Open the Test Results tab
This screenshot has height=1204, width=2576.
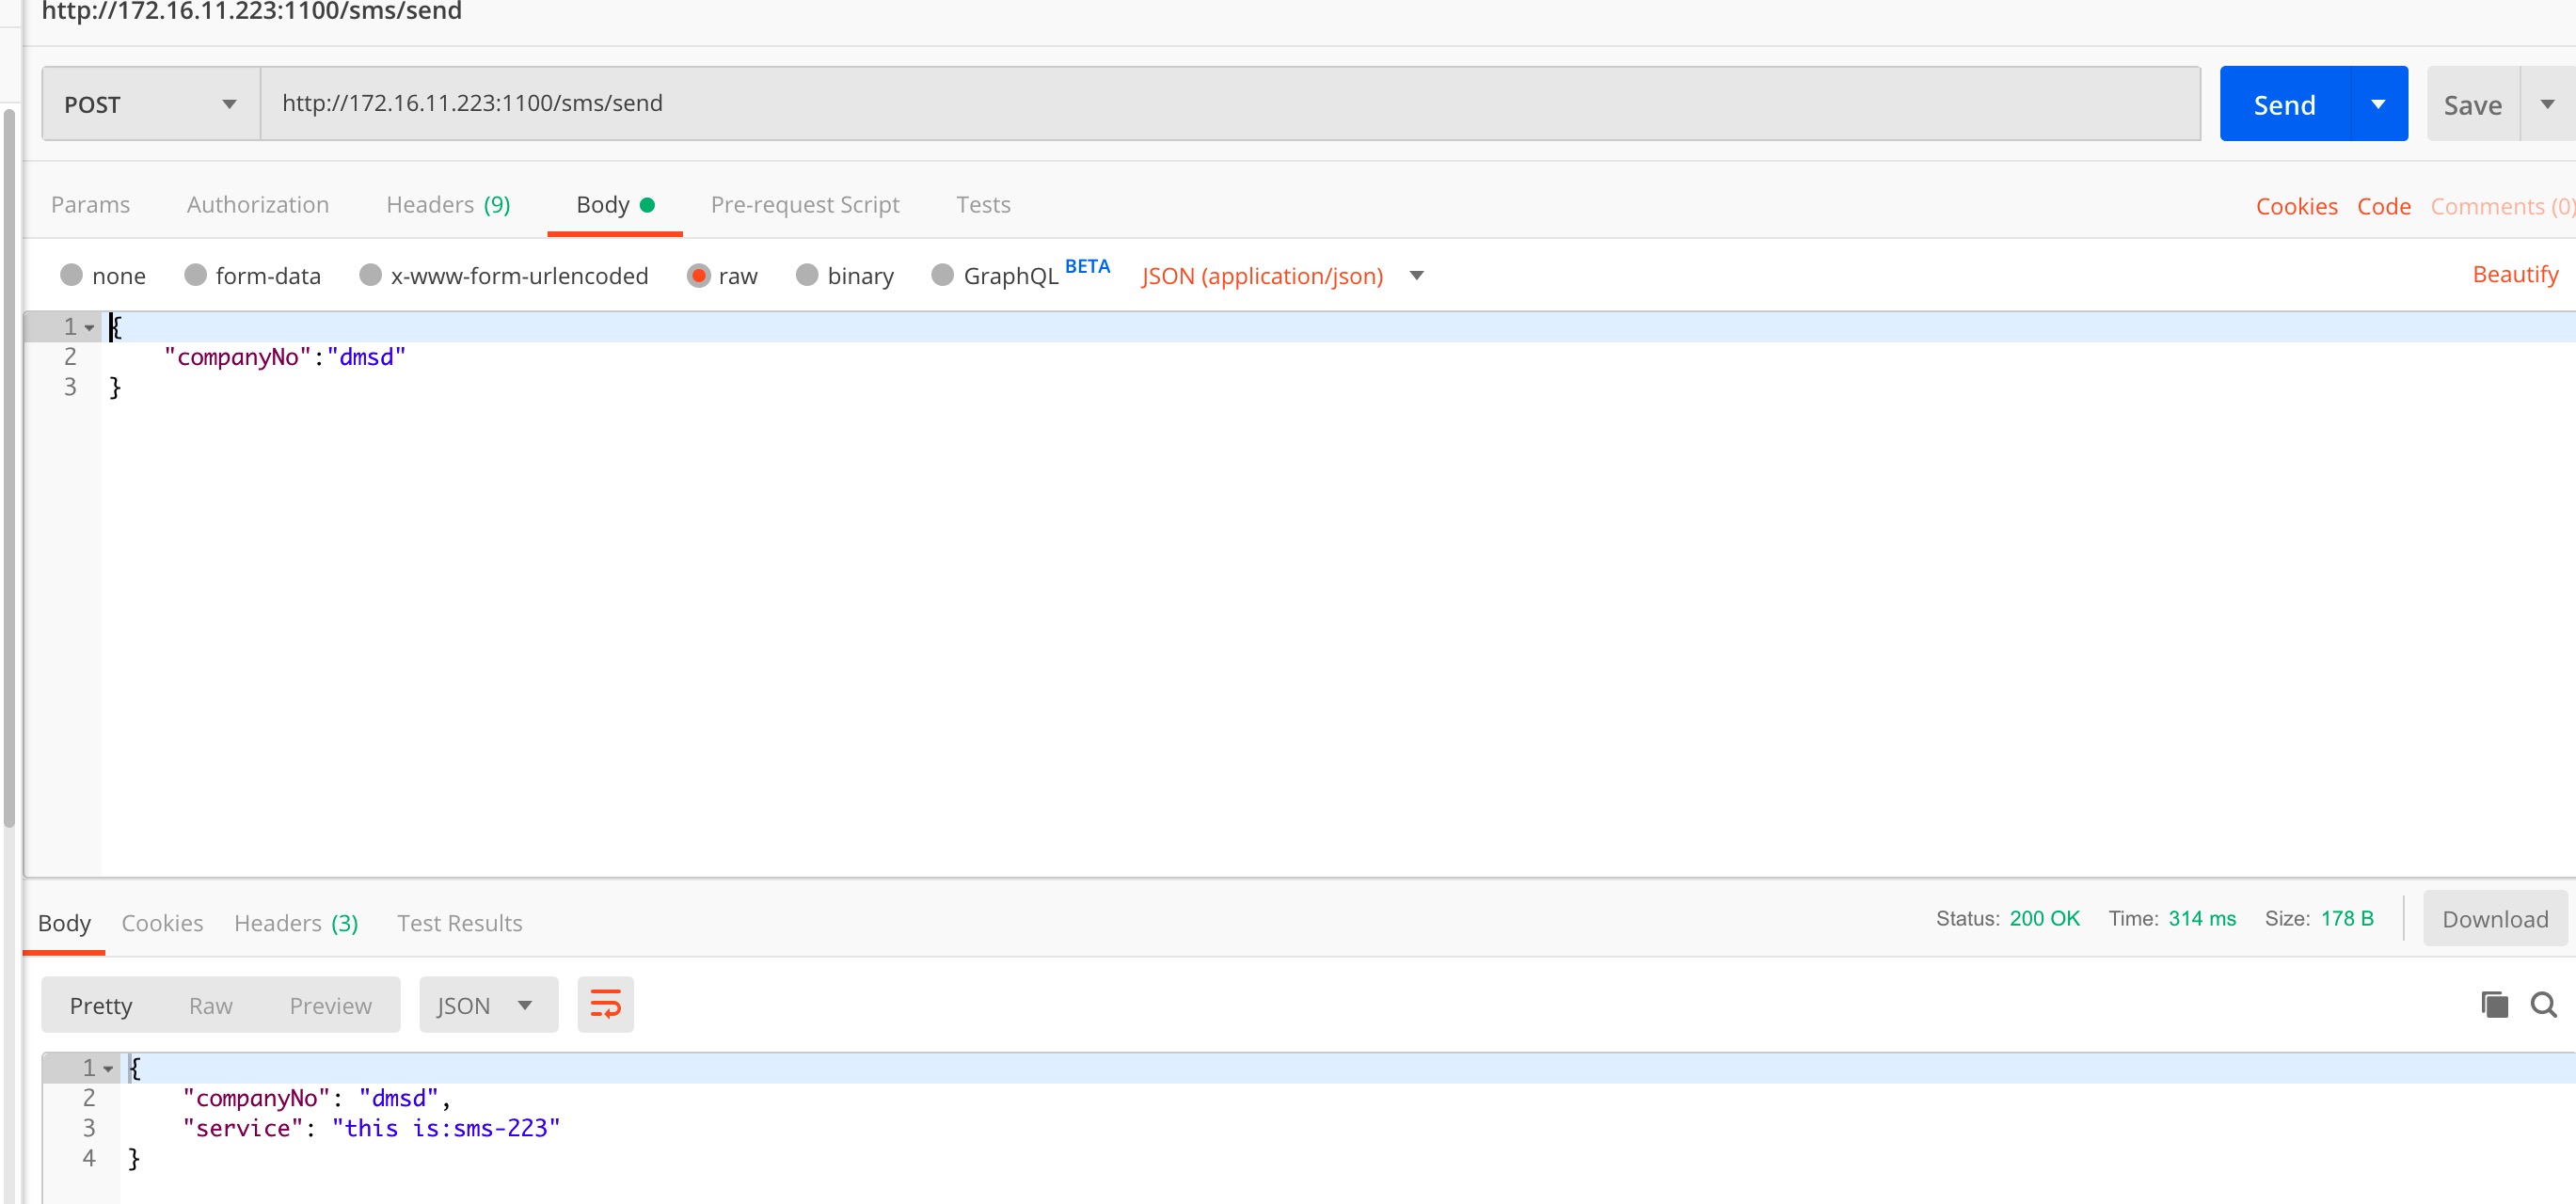[460, 922]
